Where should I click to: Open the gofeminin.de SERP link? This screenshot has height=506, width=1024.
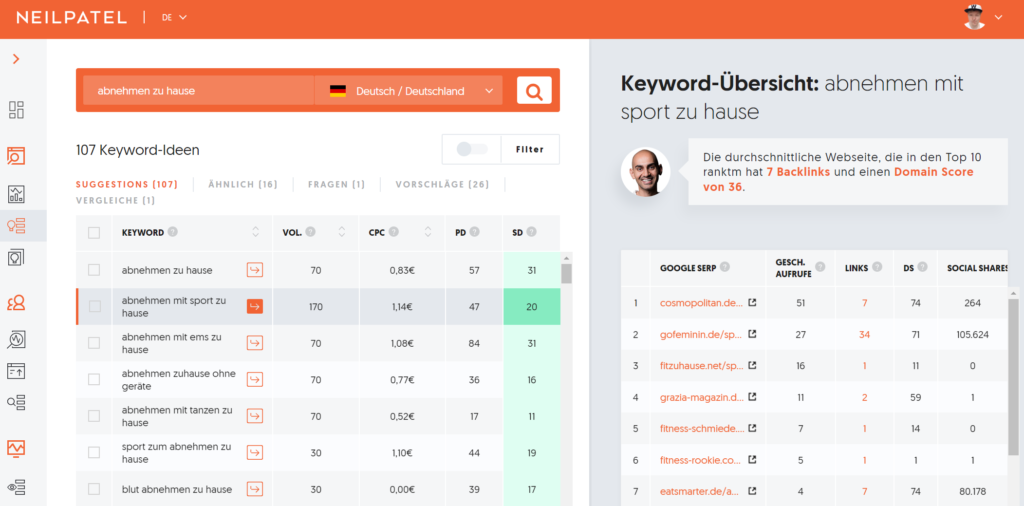701,334
